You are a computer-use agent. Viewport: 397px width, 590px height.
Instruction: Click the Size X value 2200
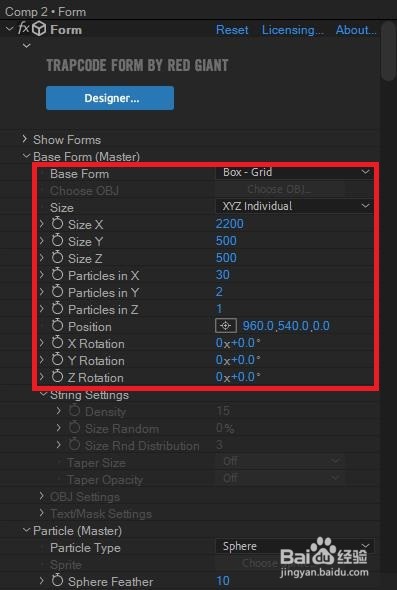click(230, 224)
